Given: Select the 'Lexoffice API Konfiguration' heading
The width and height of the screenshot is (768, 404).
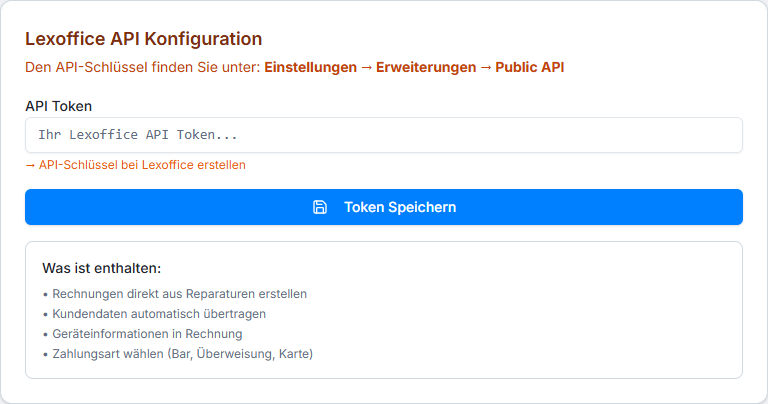Looking at the screenshot, I should [x=144, y=39].
